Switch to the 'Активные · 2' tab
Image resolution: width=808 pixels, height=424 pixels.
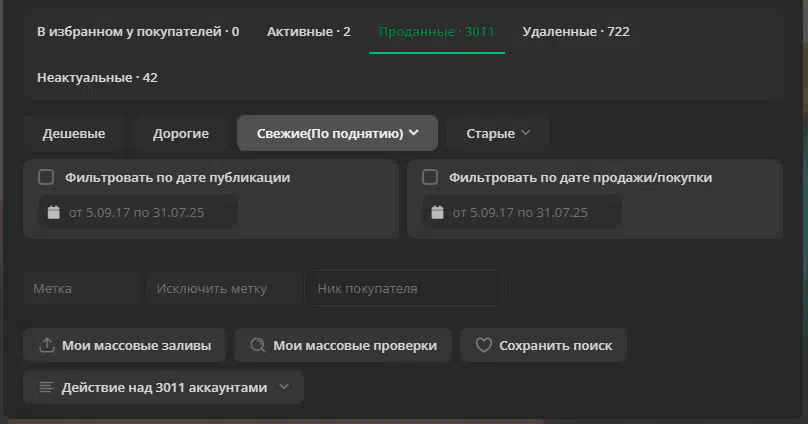click(309, 31)
